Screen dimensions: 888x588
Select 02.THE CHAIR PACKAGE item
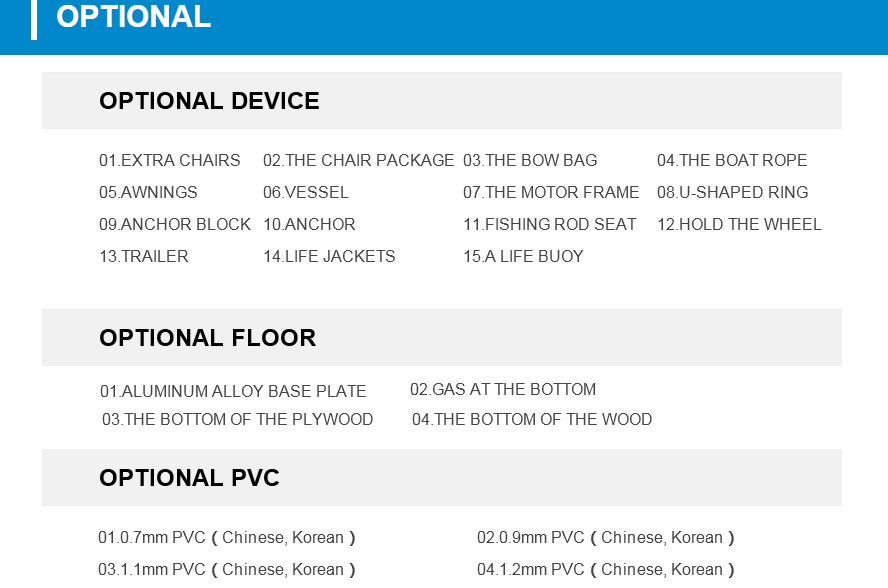click(x=358, y=160)
